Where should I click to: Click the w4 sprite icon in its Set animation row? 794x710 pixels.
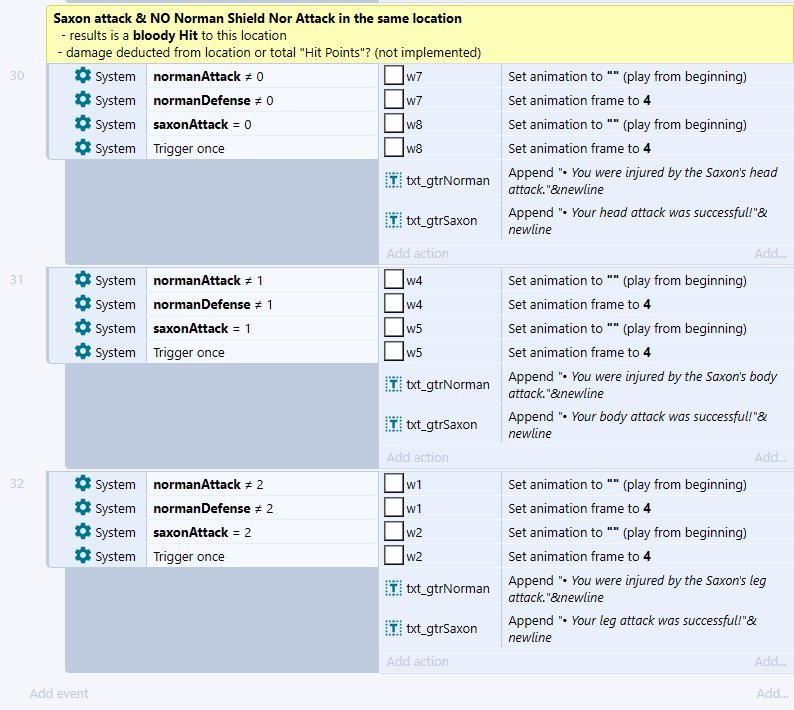point(393,280)
